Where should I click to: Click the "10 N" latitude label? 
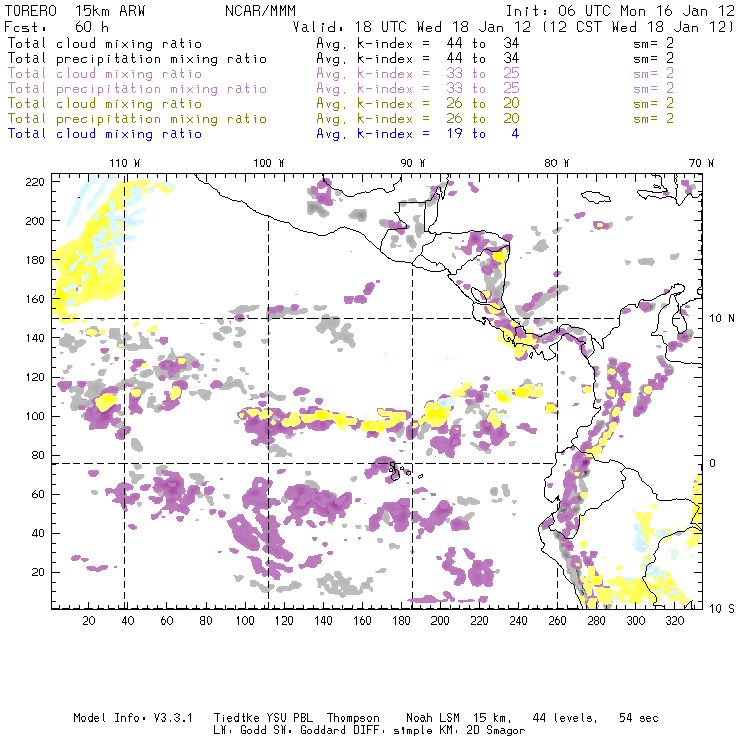point(718,318)
